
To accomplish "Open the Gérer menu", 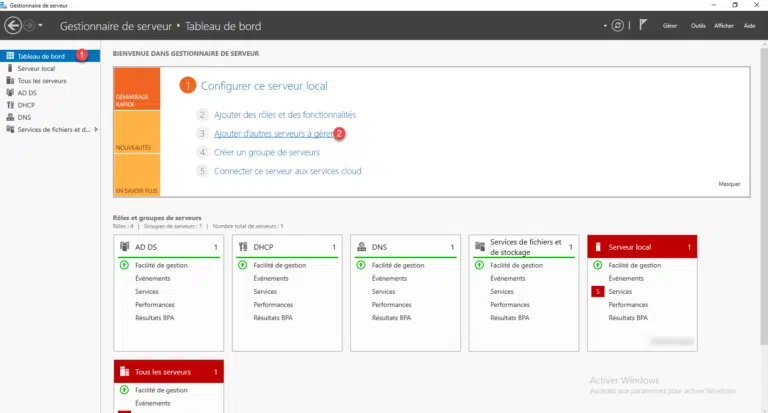I will point(670,25).
